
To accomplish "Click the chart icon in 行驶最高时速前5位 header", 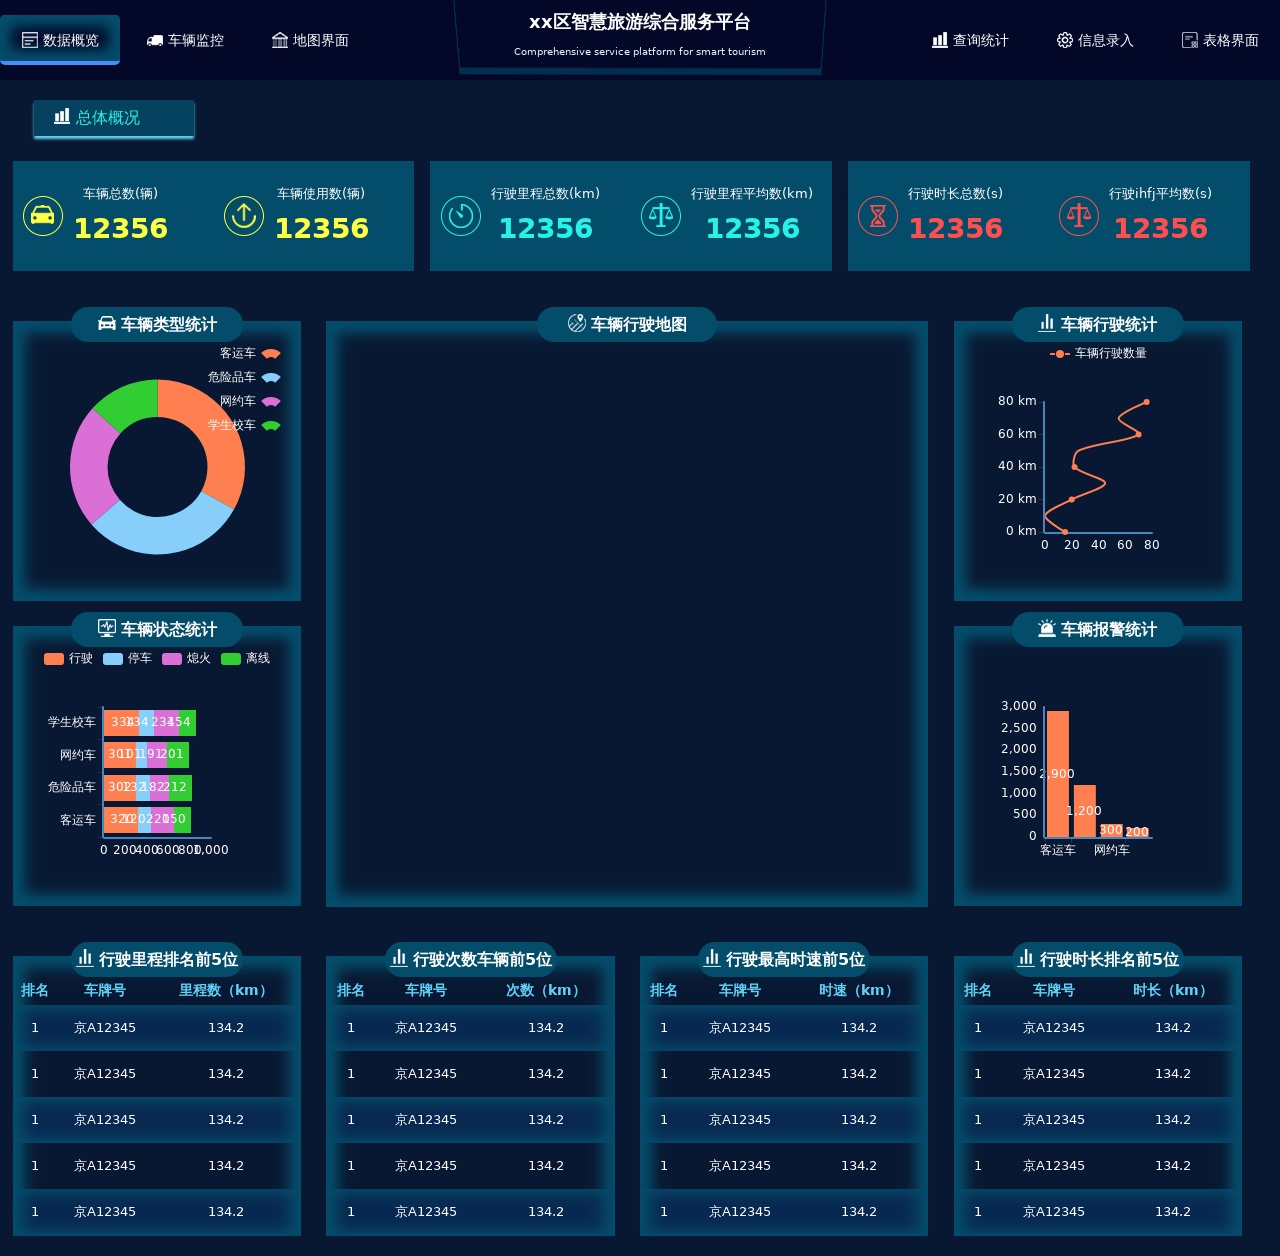I will tap(712, 958).
